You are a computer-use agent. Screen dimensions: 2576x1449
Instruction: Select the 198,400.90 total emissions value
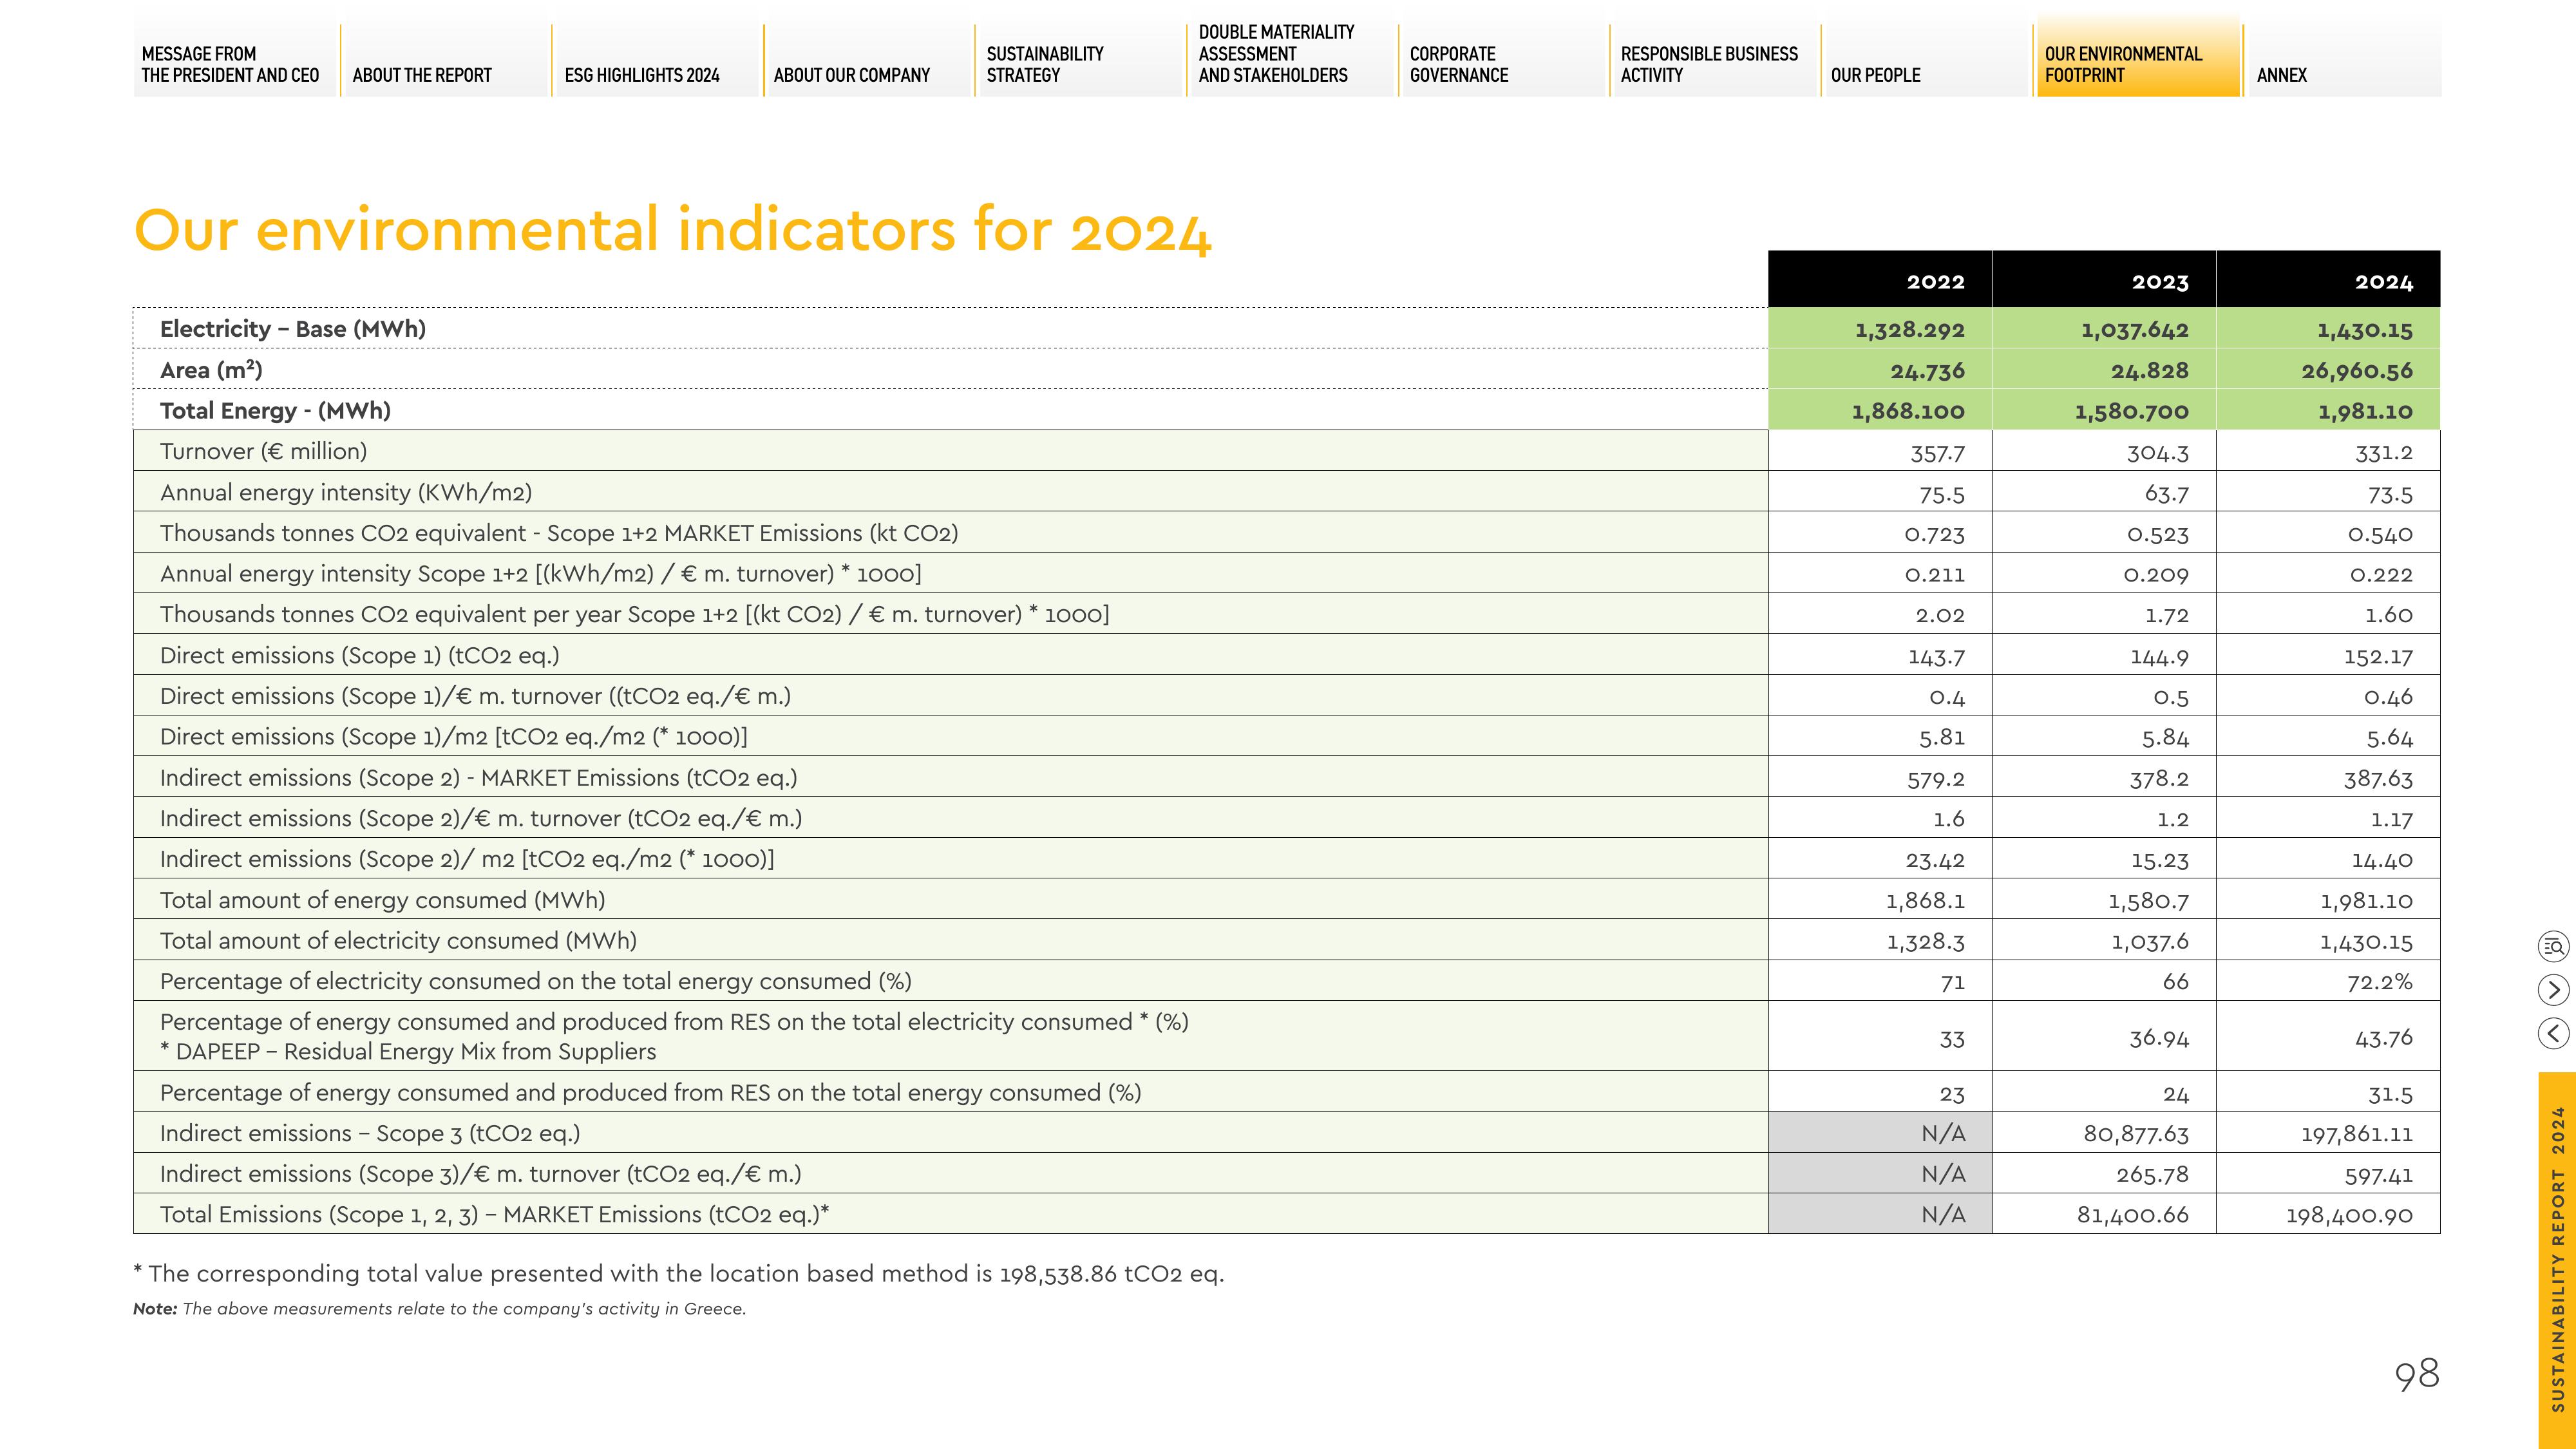[2349, 1216]
